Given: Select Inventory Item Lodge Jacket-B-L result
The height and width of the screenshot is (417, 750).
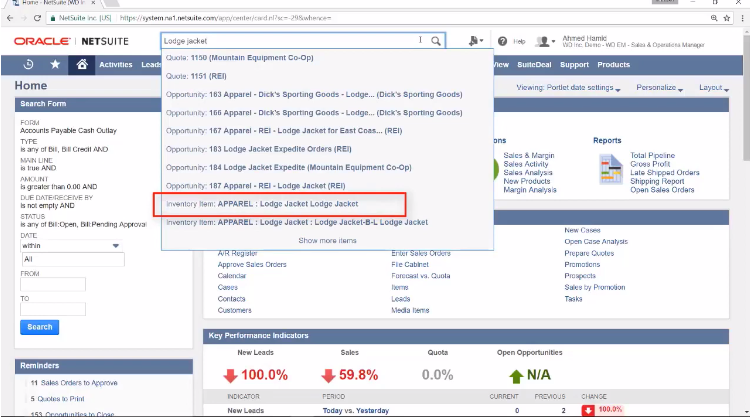Looking at the screenshot, I should [297, 222].
